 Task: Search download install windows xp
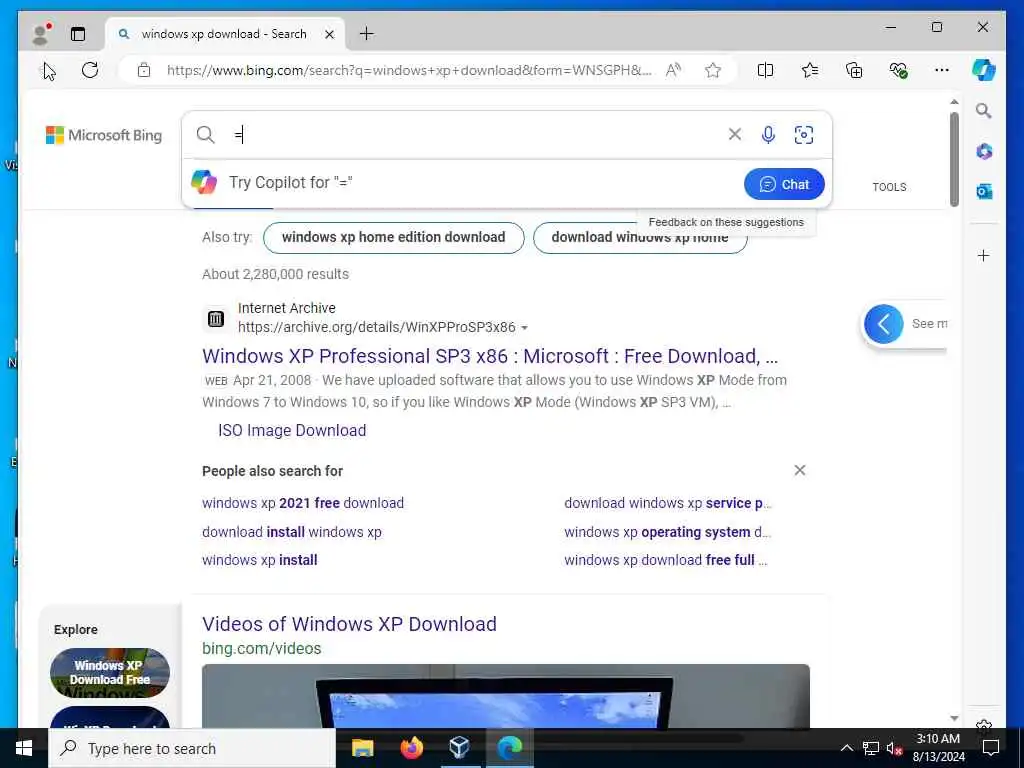(x=292, y=532)
